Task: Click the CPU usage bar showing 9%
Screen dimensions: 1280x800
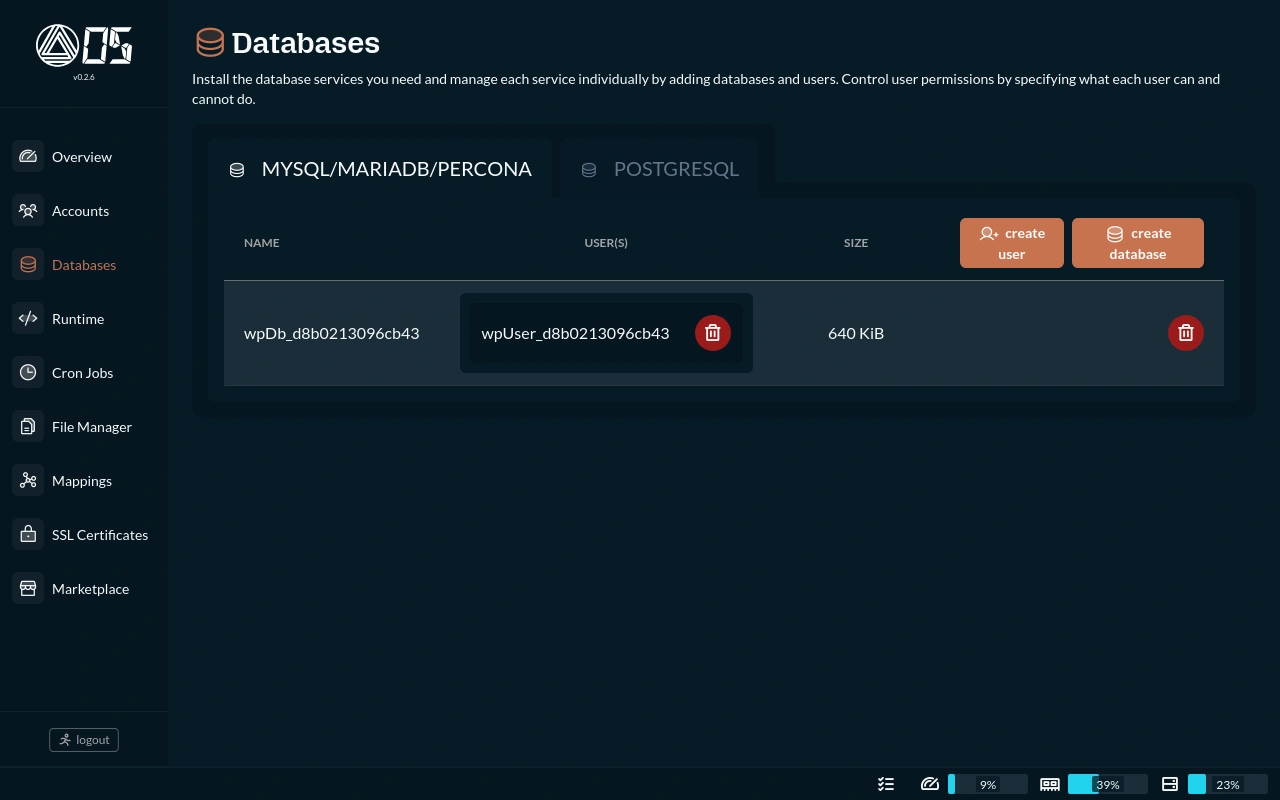Action: tap(987, 785)
